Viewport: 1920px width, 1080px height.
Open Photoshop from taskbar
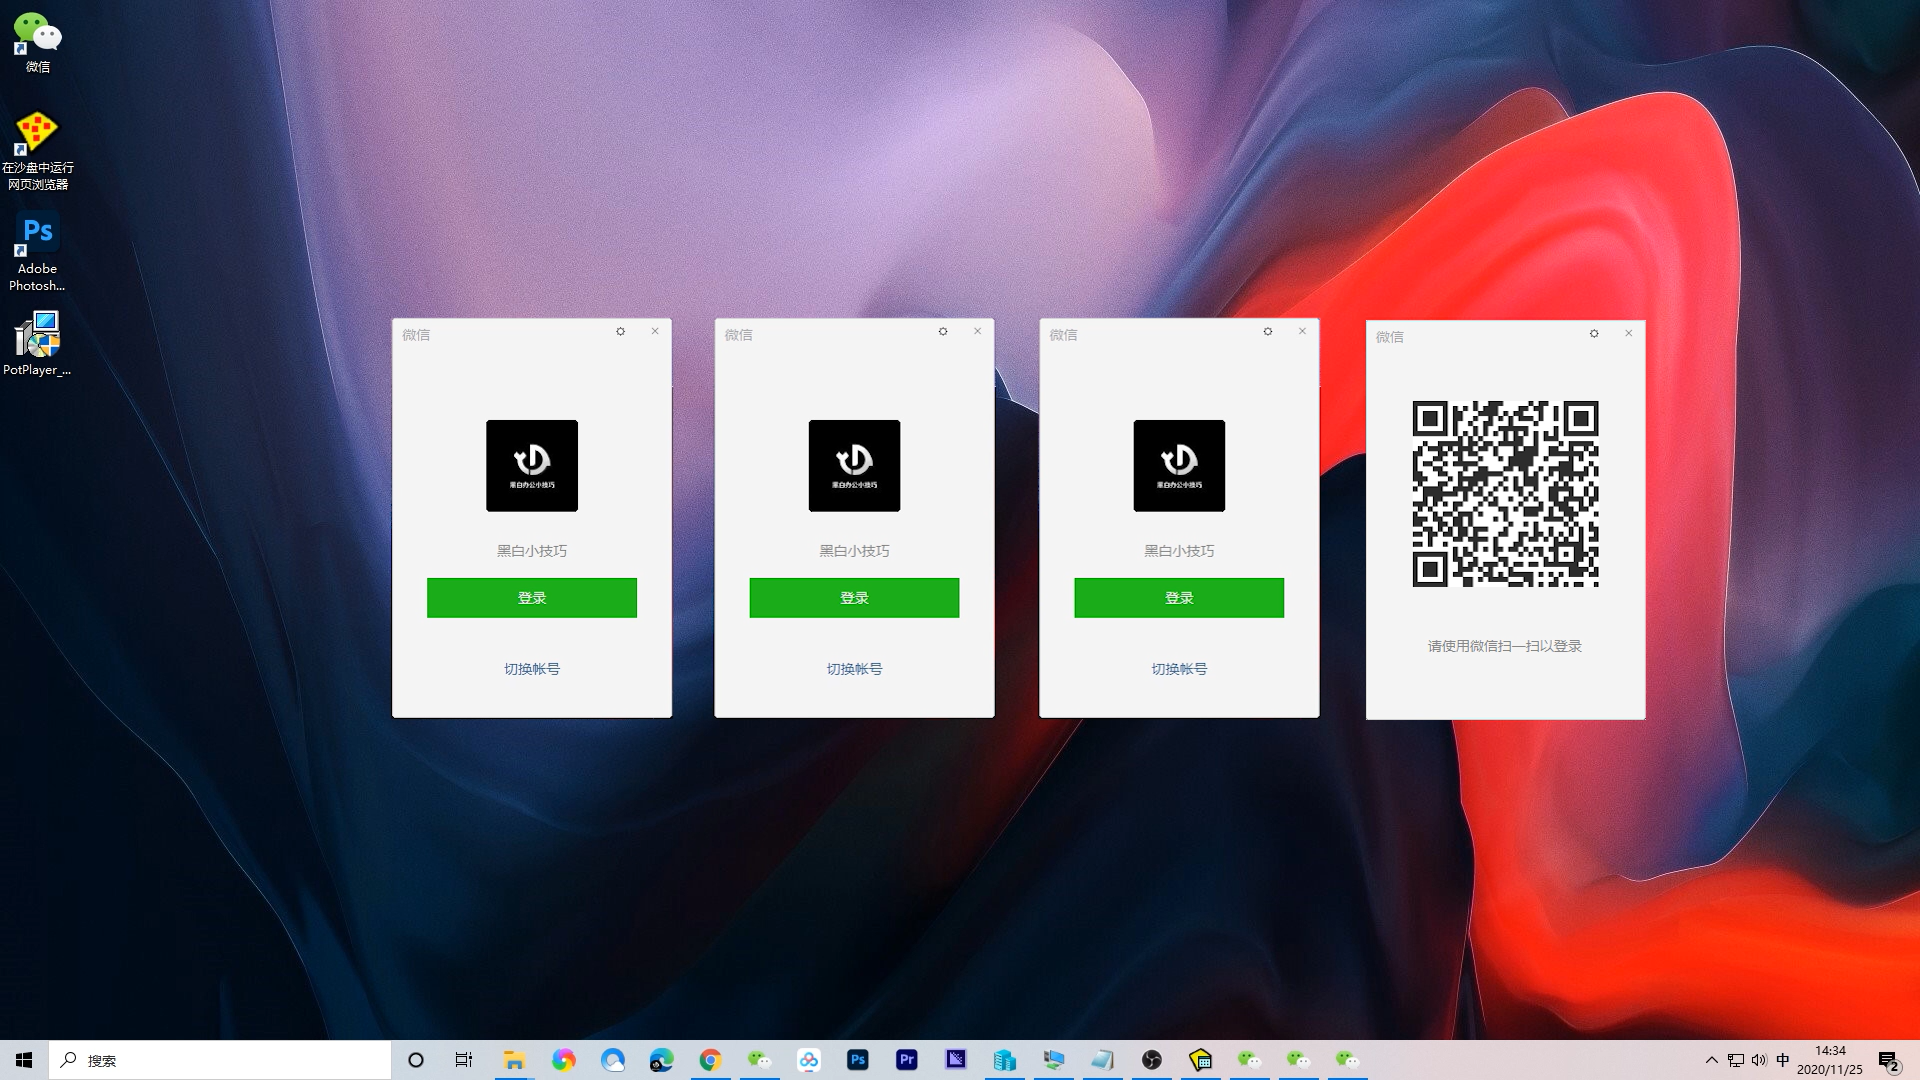click(x=857, y=1060)
